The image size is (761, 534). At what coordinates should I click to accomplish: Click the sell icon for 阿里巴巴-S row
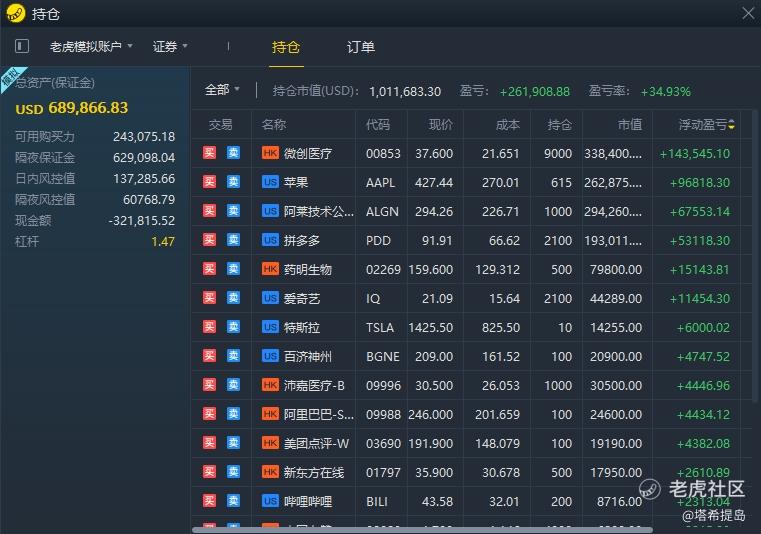pos(233,414)
